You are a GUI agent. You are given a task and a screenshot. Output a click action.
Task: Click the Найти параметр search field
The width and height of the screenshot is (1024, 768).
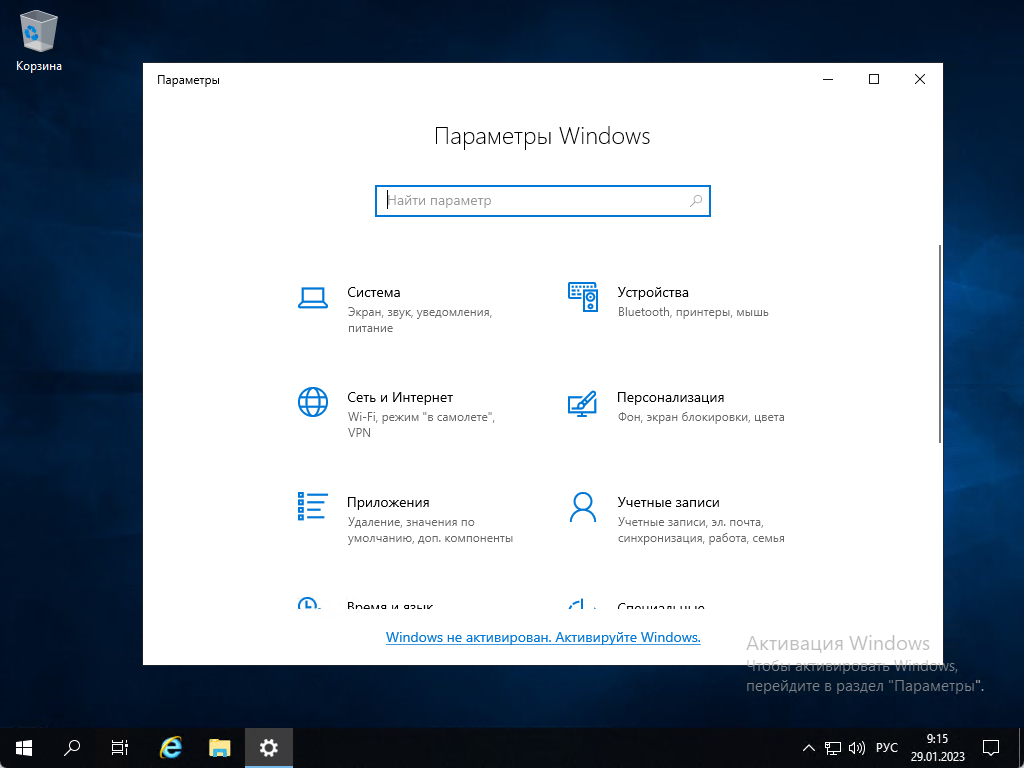coord(543,200)
